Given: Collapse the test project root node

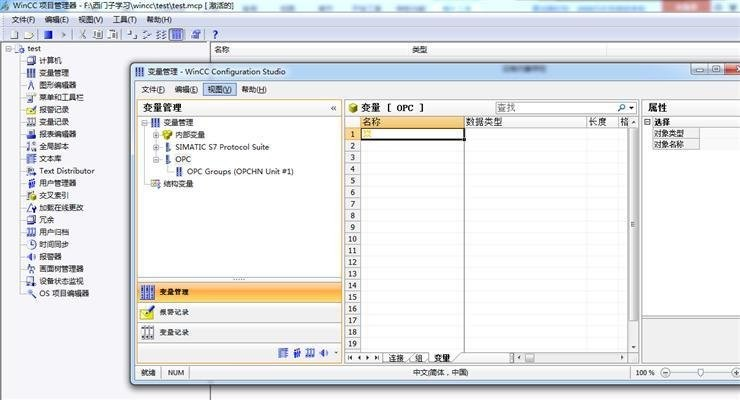Looking at the screenshot, I should [8, 49].
